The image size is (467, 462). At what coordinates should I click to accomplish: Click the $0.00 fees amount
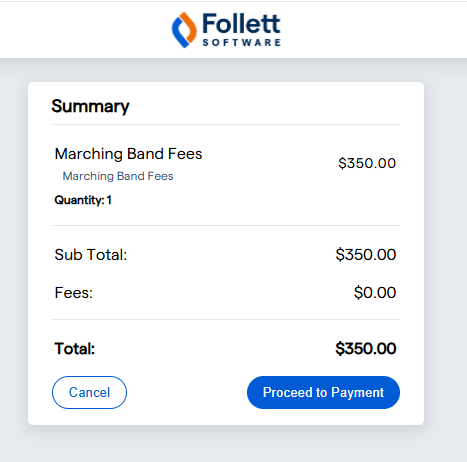(375, 293)
